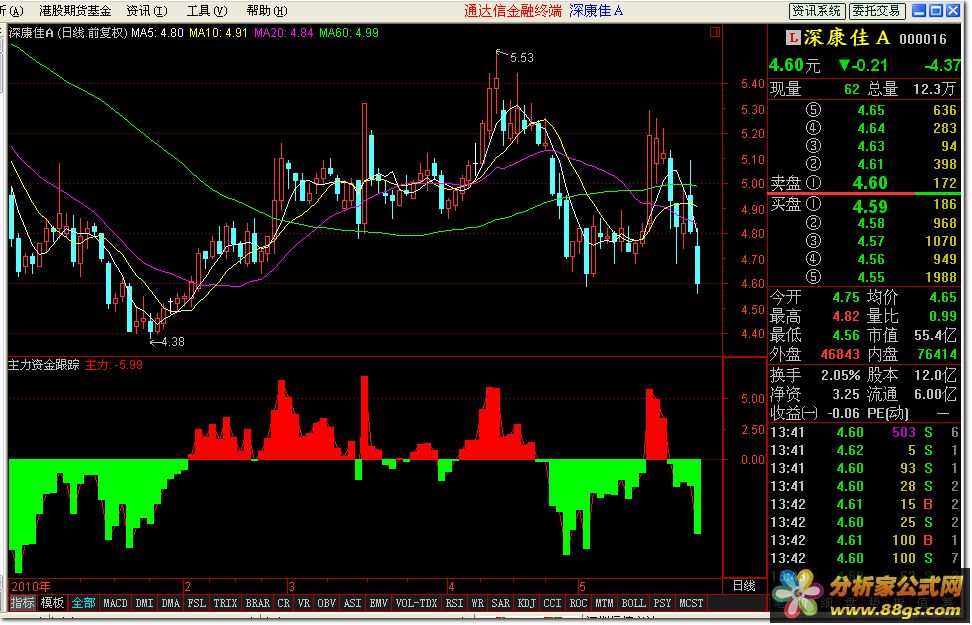972x625 pixels.
Task: Switch to the SAR indicator tab
Action: click(500, 603)
